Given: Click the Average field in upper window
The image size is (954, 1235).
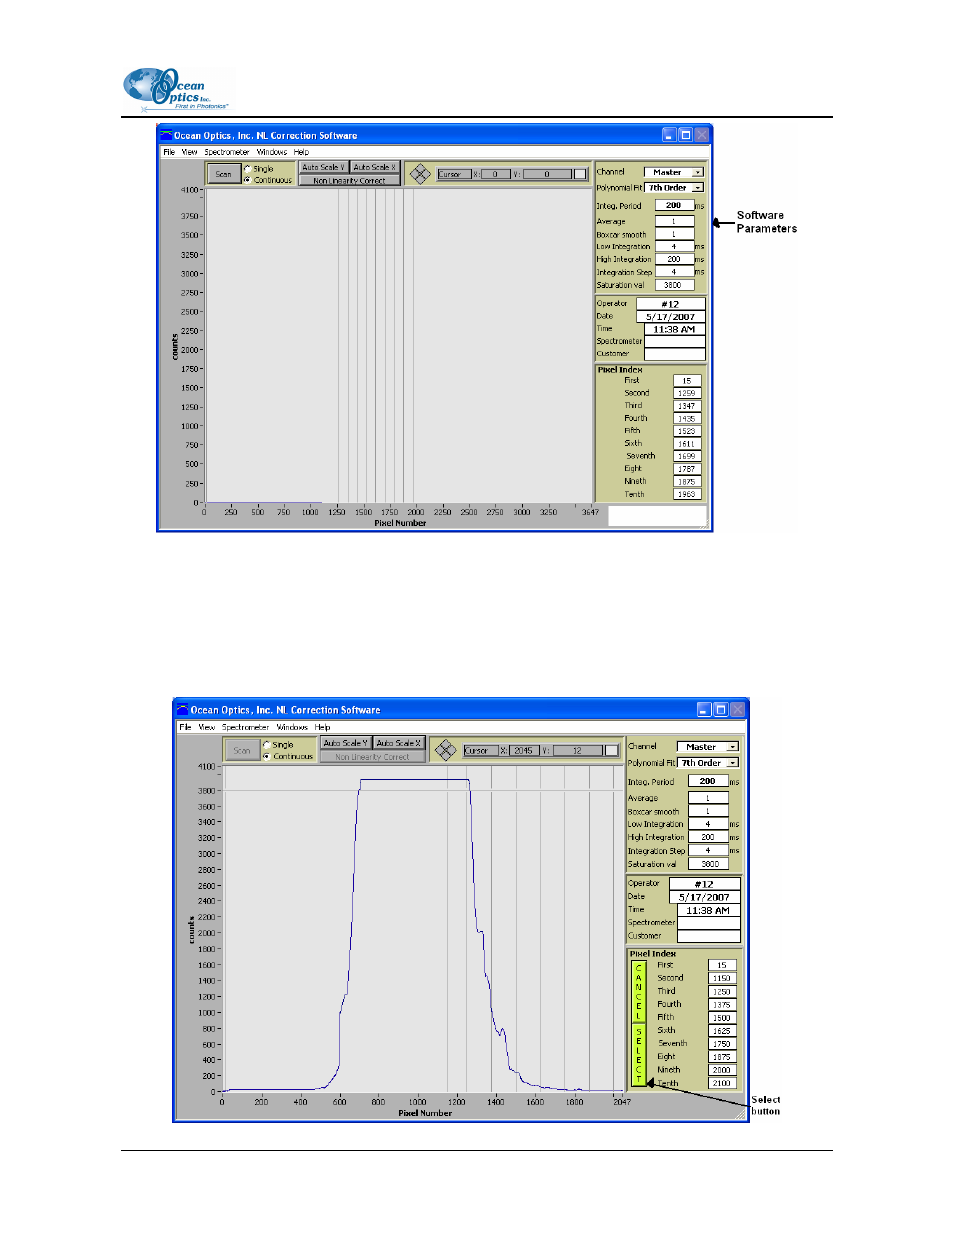Looking at the screenshot, I should 674,221.
